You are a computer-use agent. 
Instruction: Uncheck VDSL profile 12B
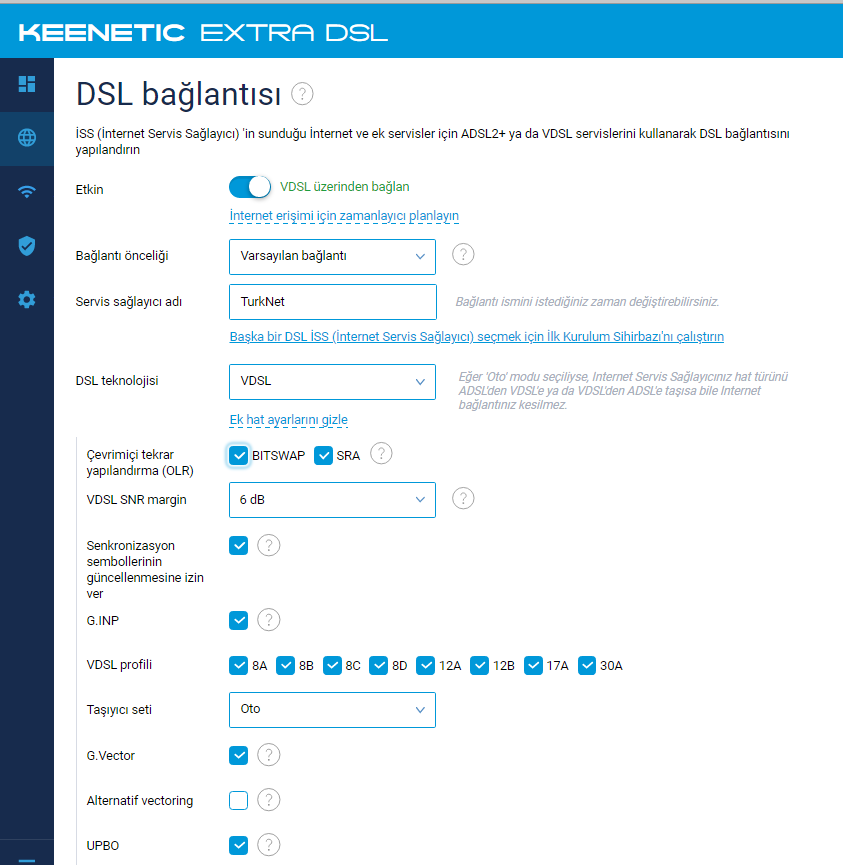click(x=479, y=665)
